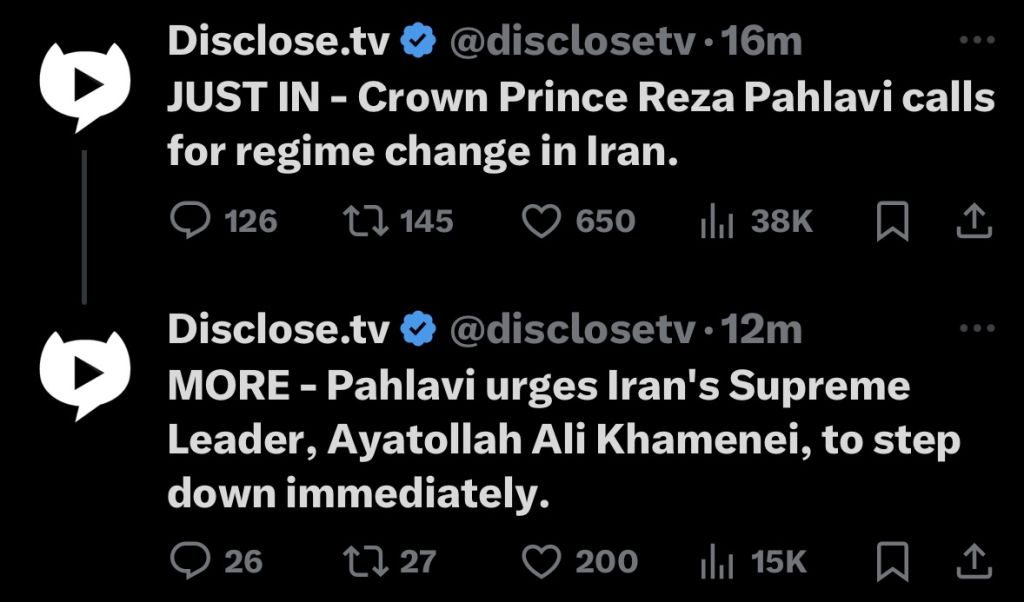Image resolution: width=1024 pixels, height=602 pixels.
Task: Share the 'JUST IN' tweet
Action: pos(974,221)
